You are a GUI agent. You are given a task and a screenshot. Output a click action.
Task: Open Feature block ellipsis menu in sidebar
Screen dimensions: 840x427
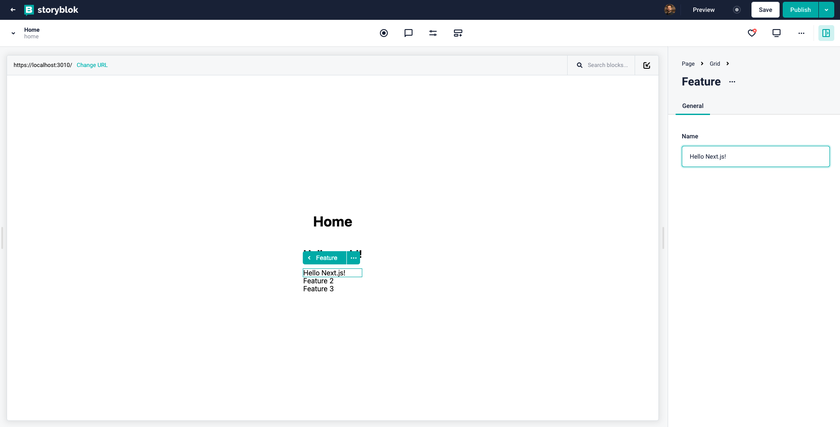click(732, 82)
